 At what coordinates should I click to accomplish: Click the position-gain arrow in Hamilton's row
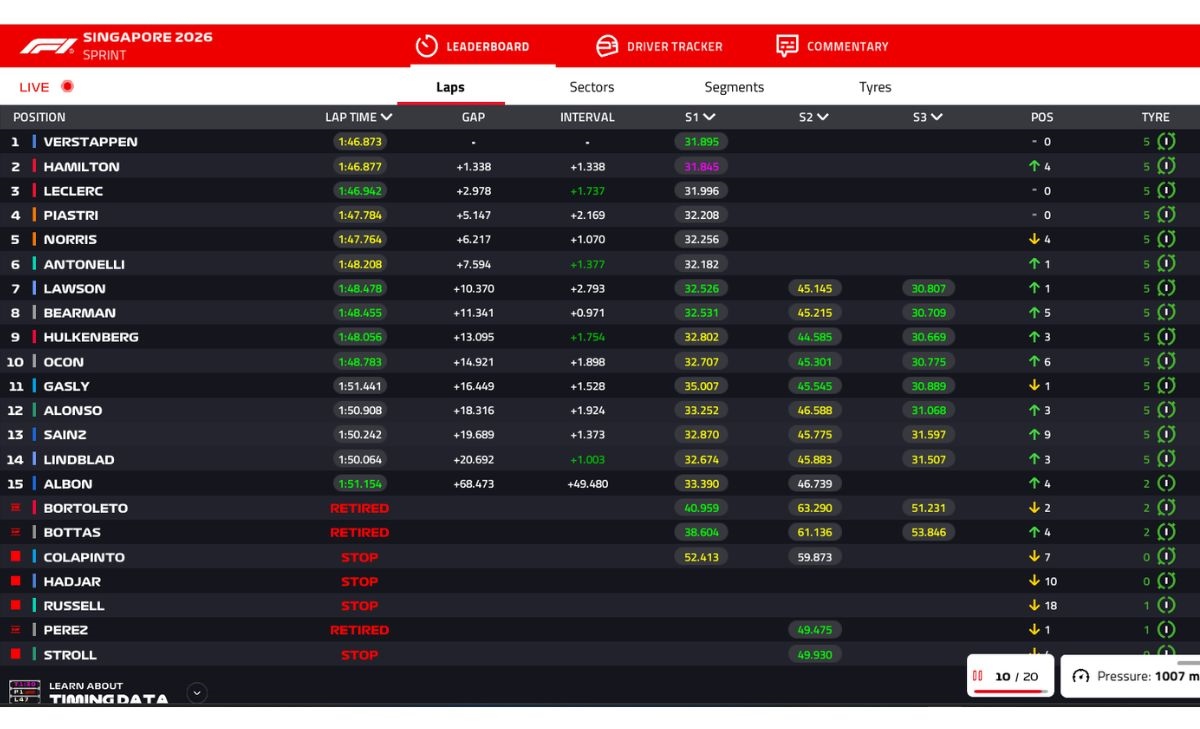[x=1034, y=167]
